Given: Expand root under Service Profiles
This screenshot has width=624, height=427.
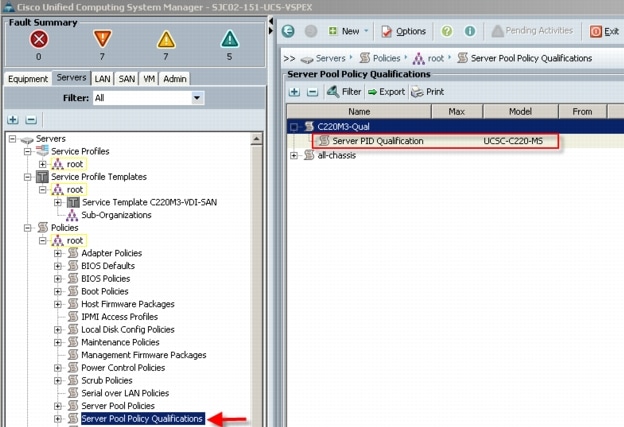Looking at the screenshot, I should (x=43, y=164).
